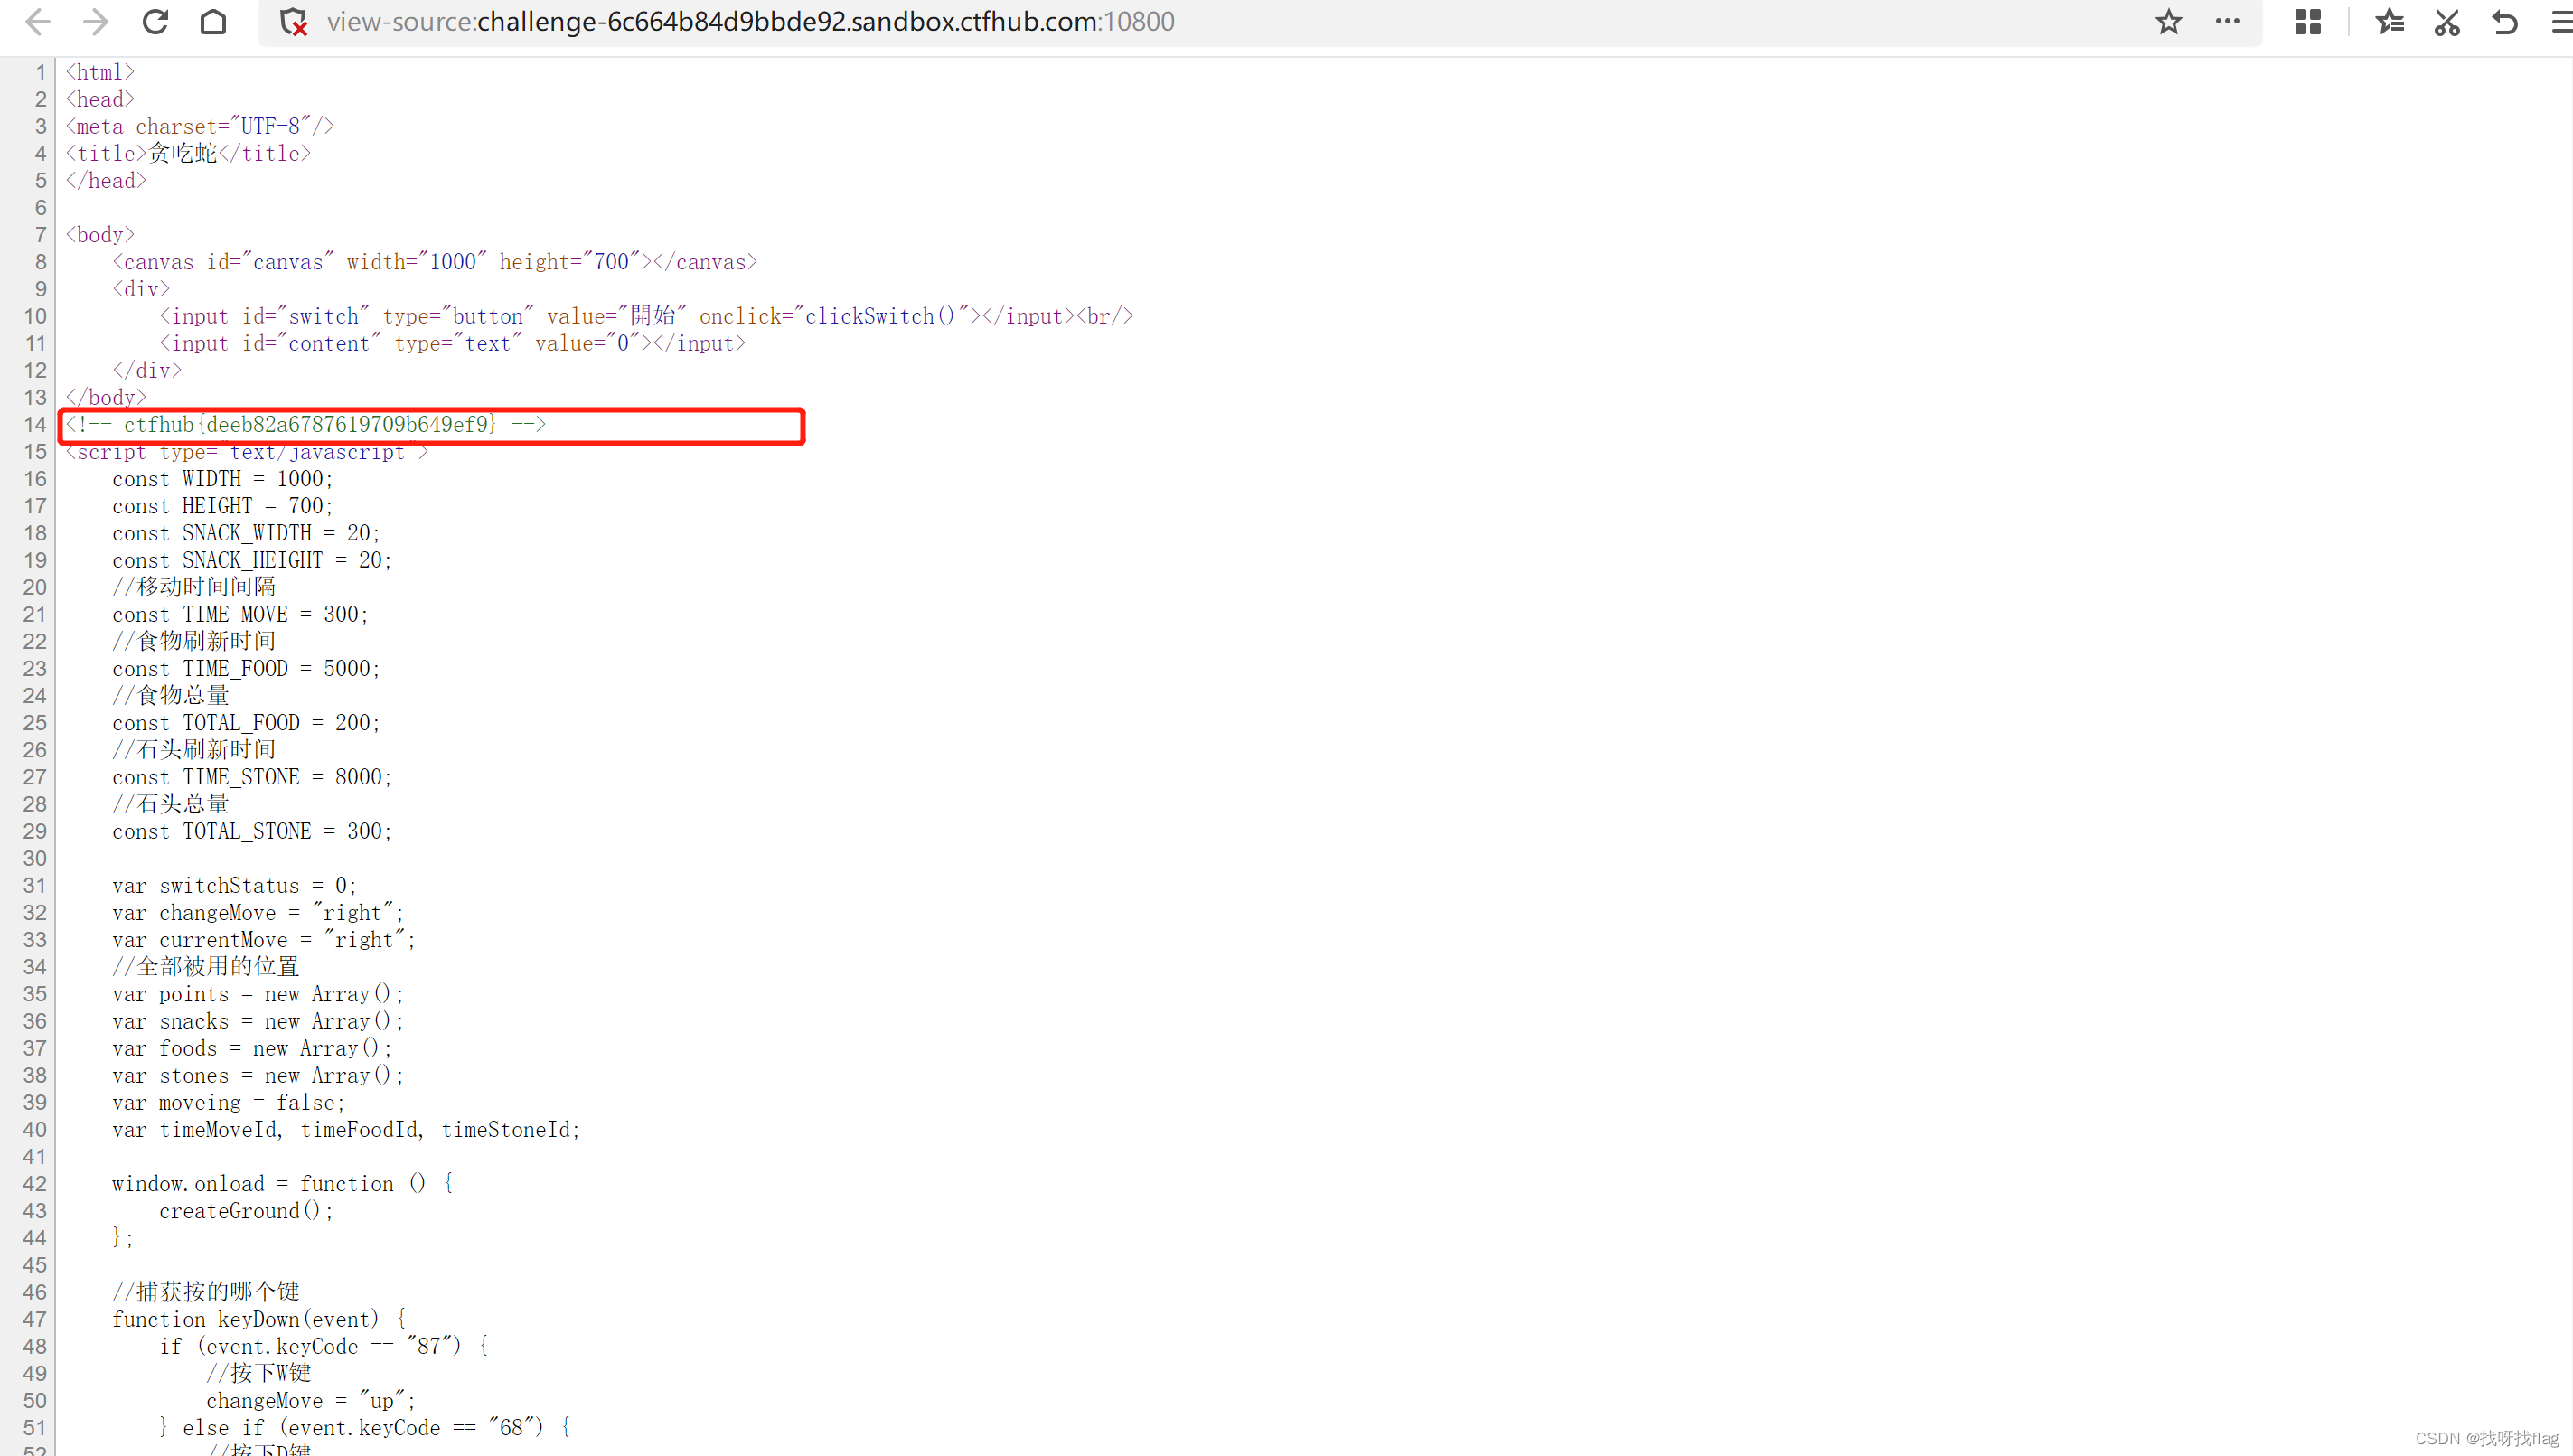Click the browser back arrow
The height and width of the screenshot is (1456, 2573).
tap(38, 22)
